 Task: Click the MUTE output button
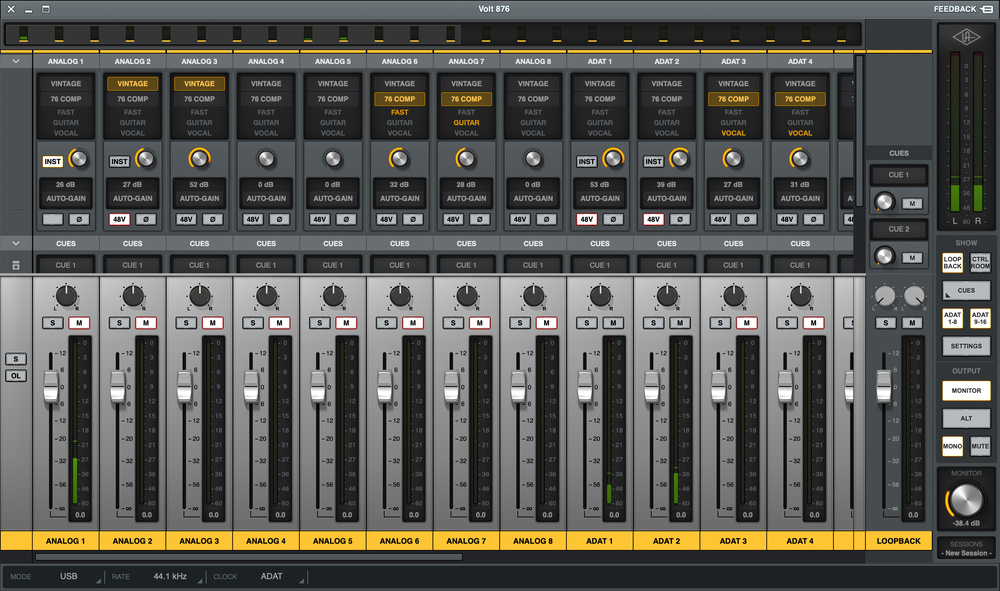[980, 446]
